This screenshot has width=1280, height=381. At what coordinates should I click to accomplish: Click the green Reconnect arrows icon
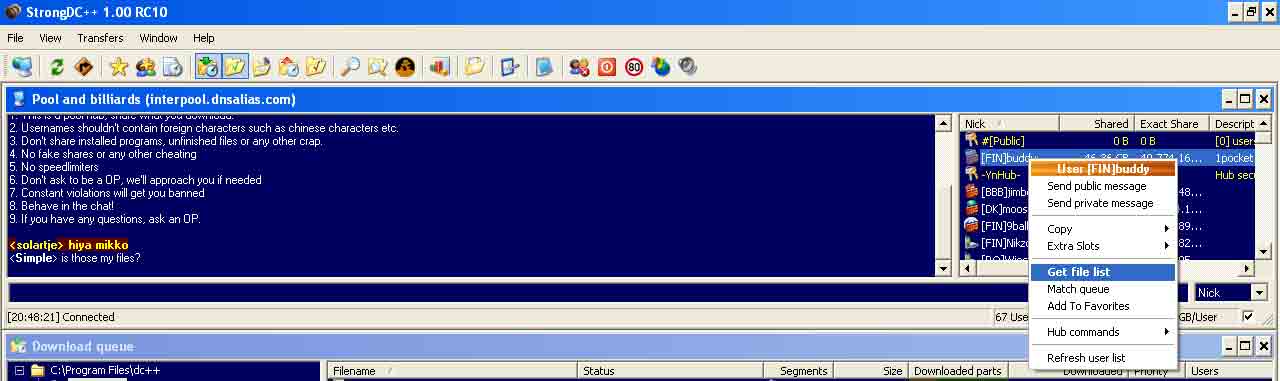pyautogui.click(x=57, y=66)
